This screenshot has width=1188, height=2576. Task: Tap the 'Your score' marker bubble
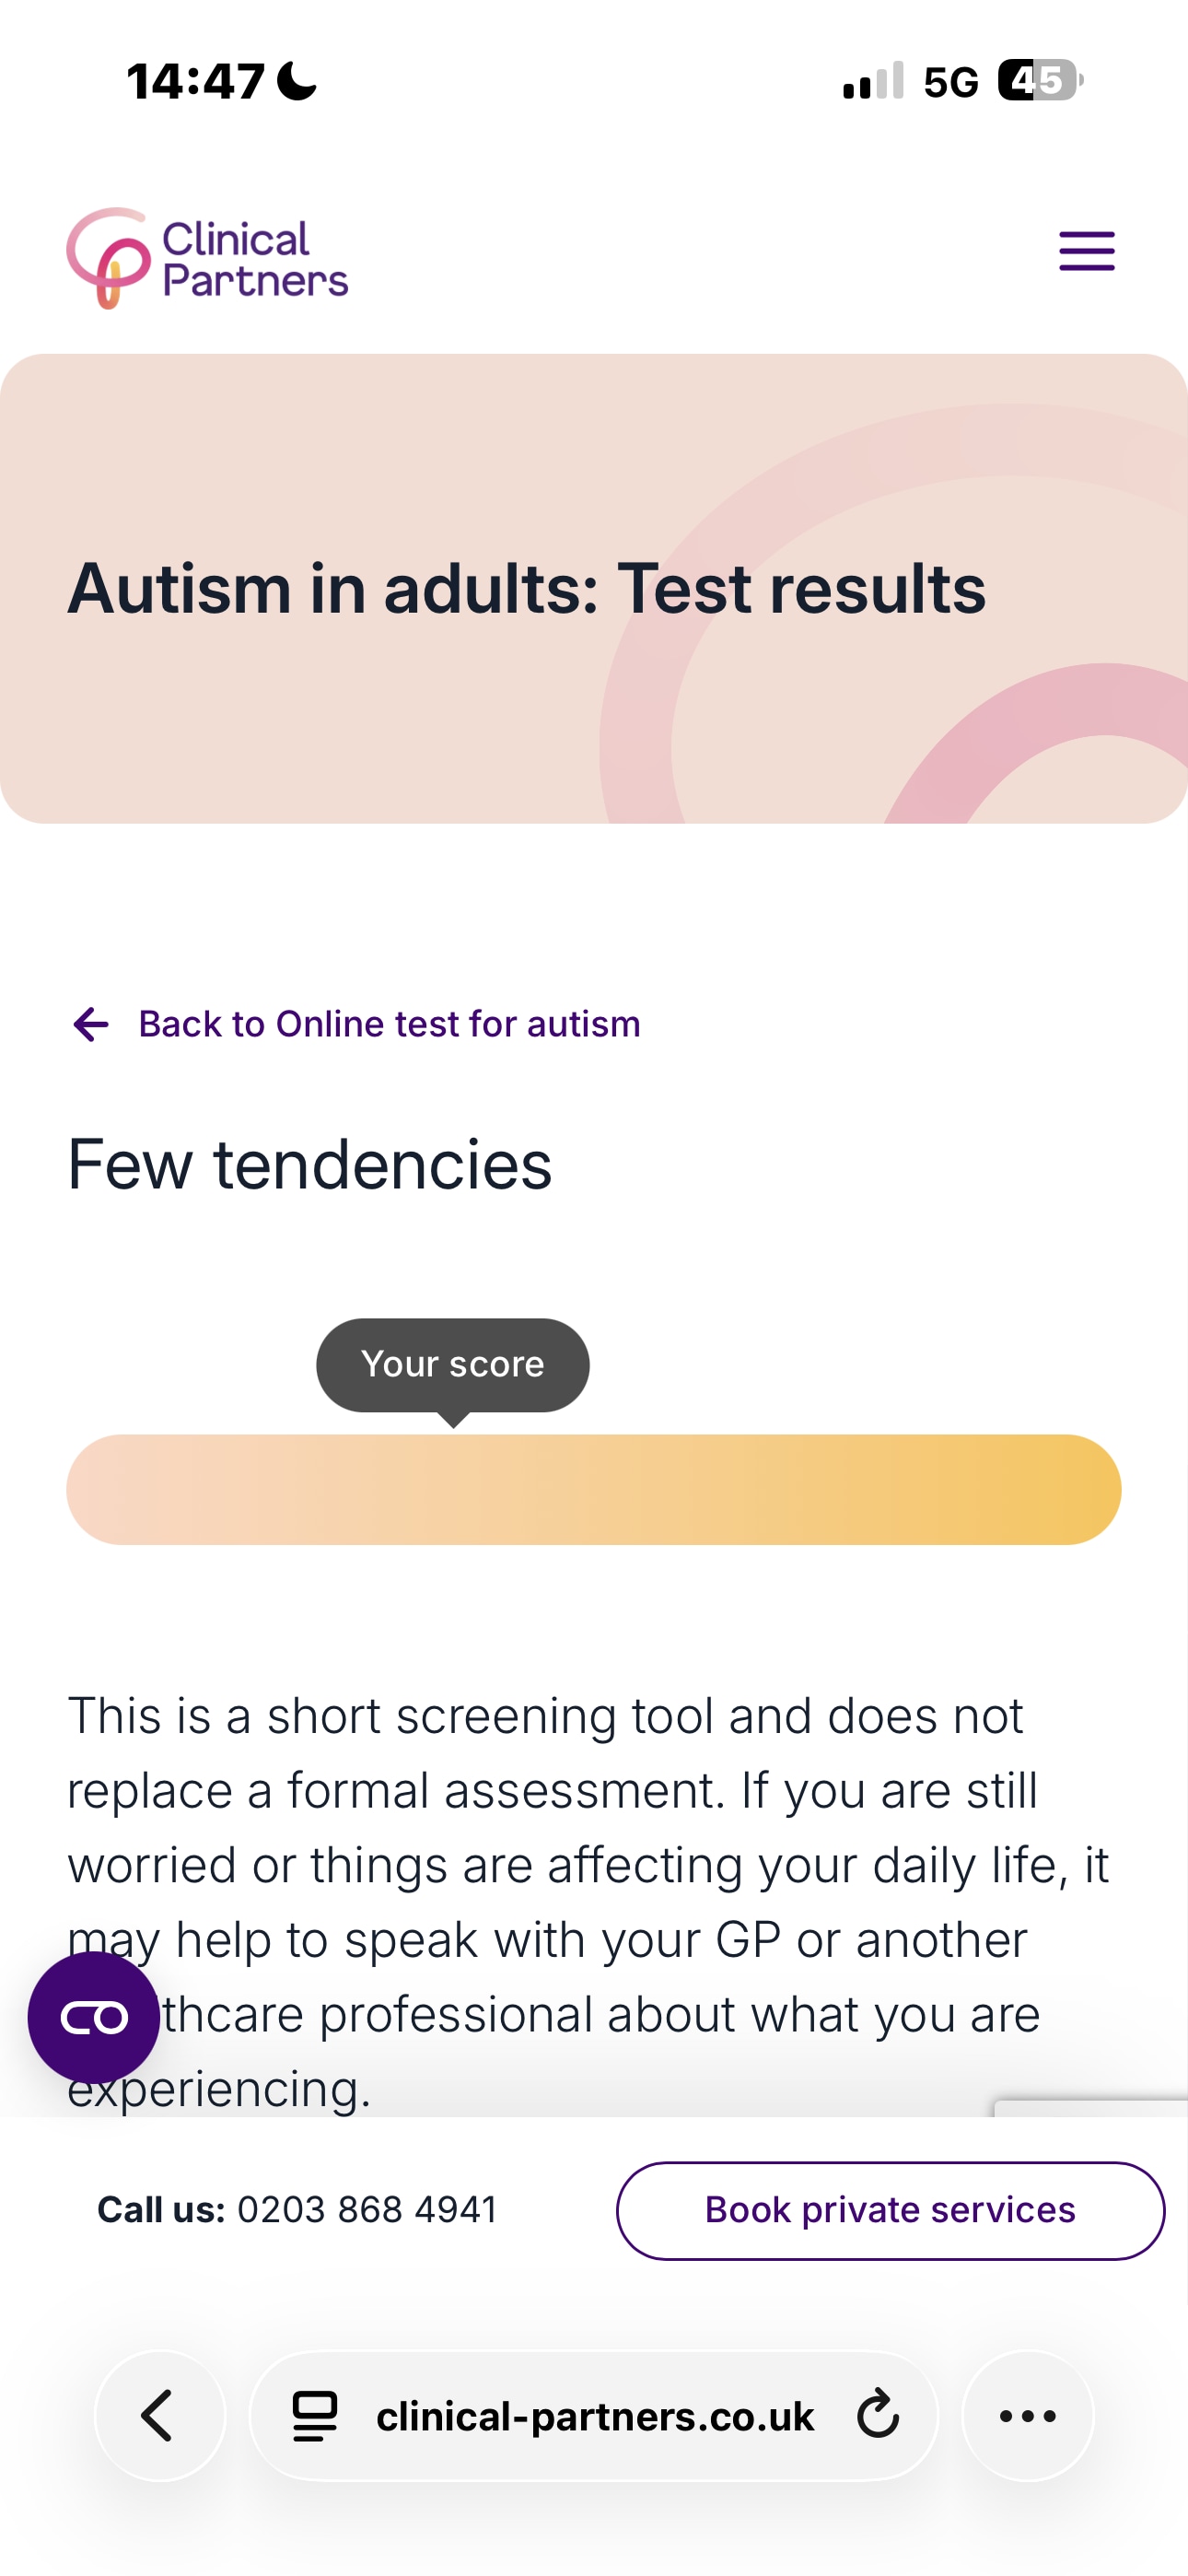(452, 1365)
